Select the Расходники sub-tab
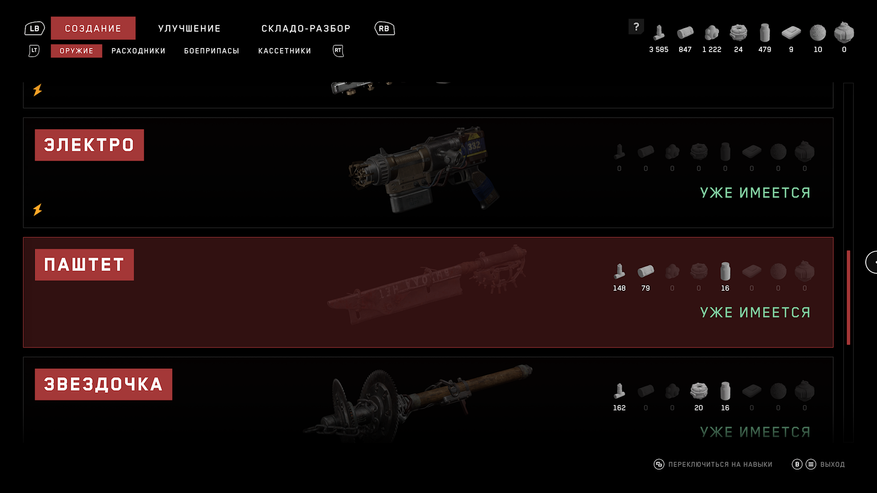Image resolution: width=877 pixels, height=493 pixels. (138, 51)
